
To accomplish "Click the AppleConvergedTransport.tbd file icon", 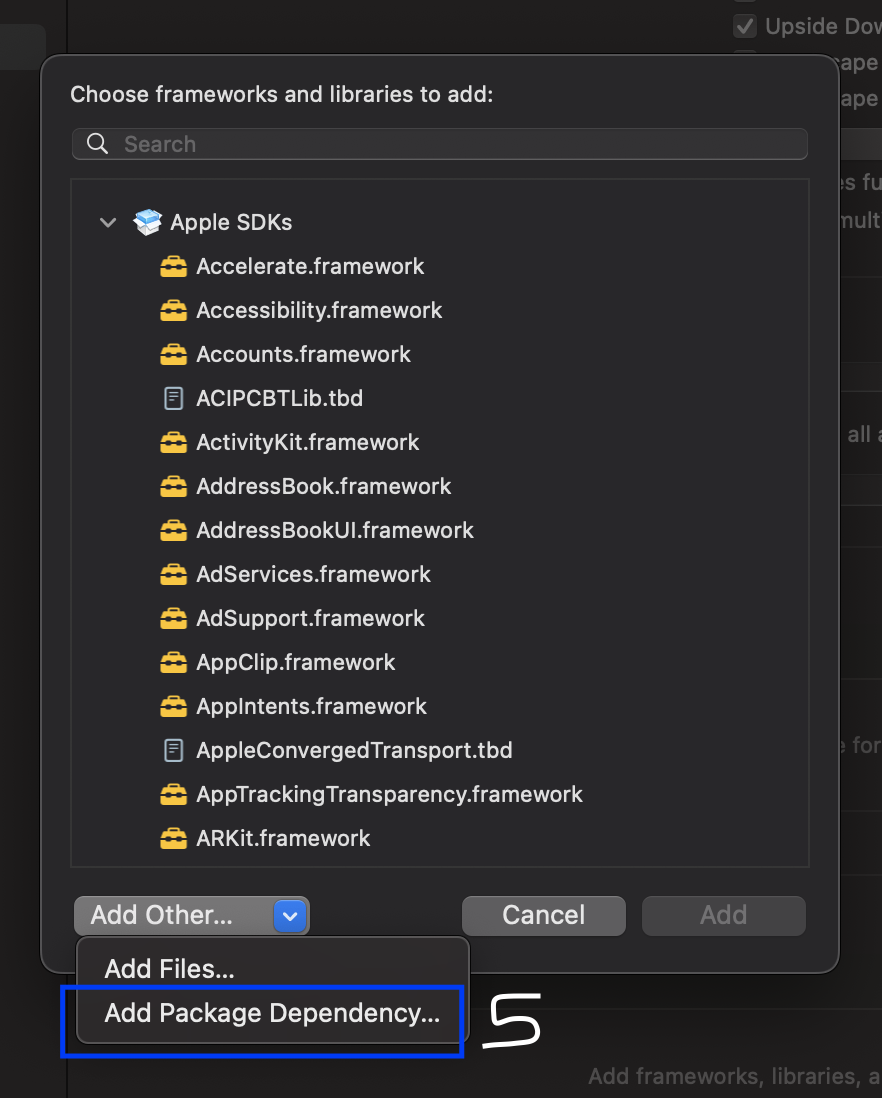I will [173, 750].
